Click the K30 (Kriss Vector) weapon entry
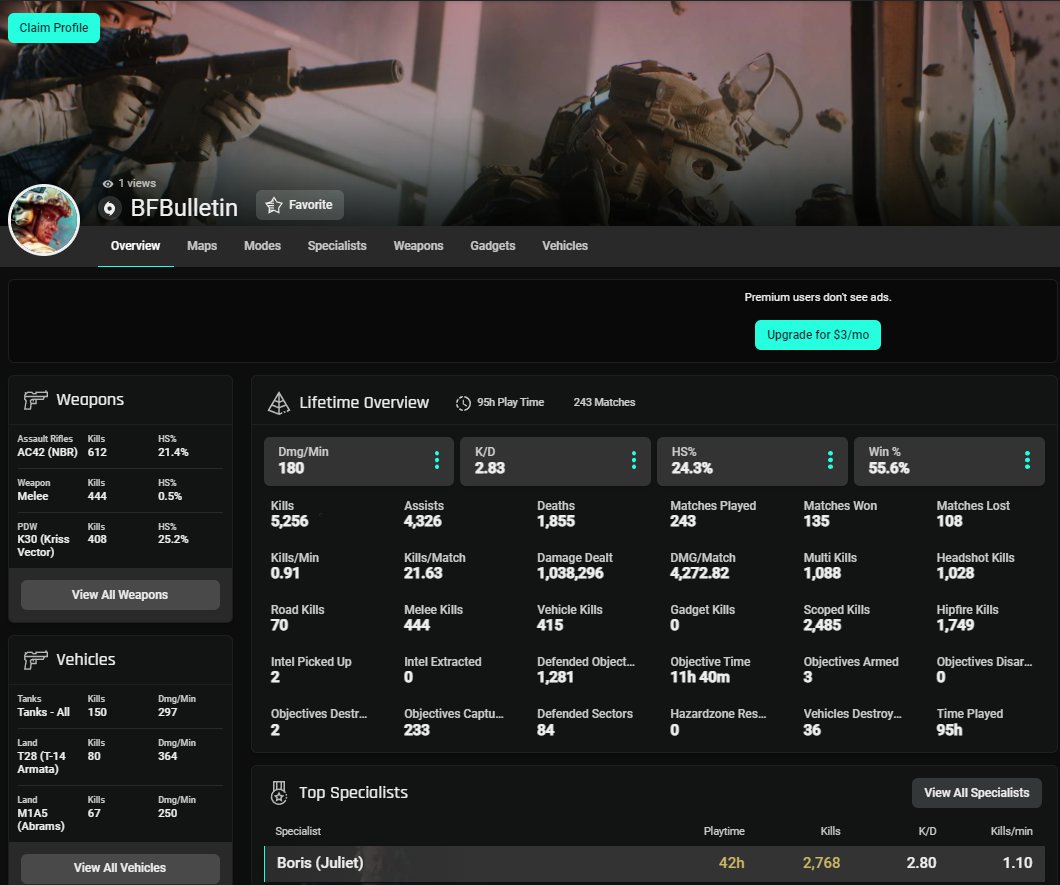Image resolution: width=1060 pixels, height=885 pixels. 120,540
